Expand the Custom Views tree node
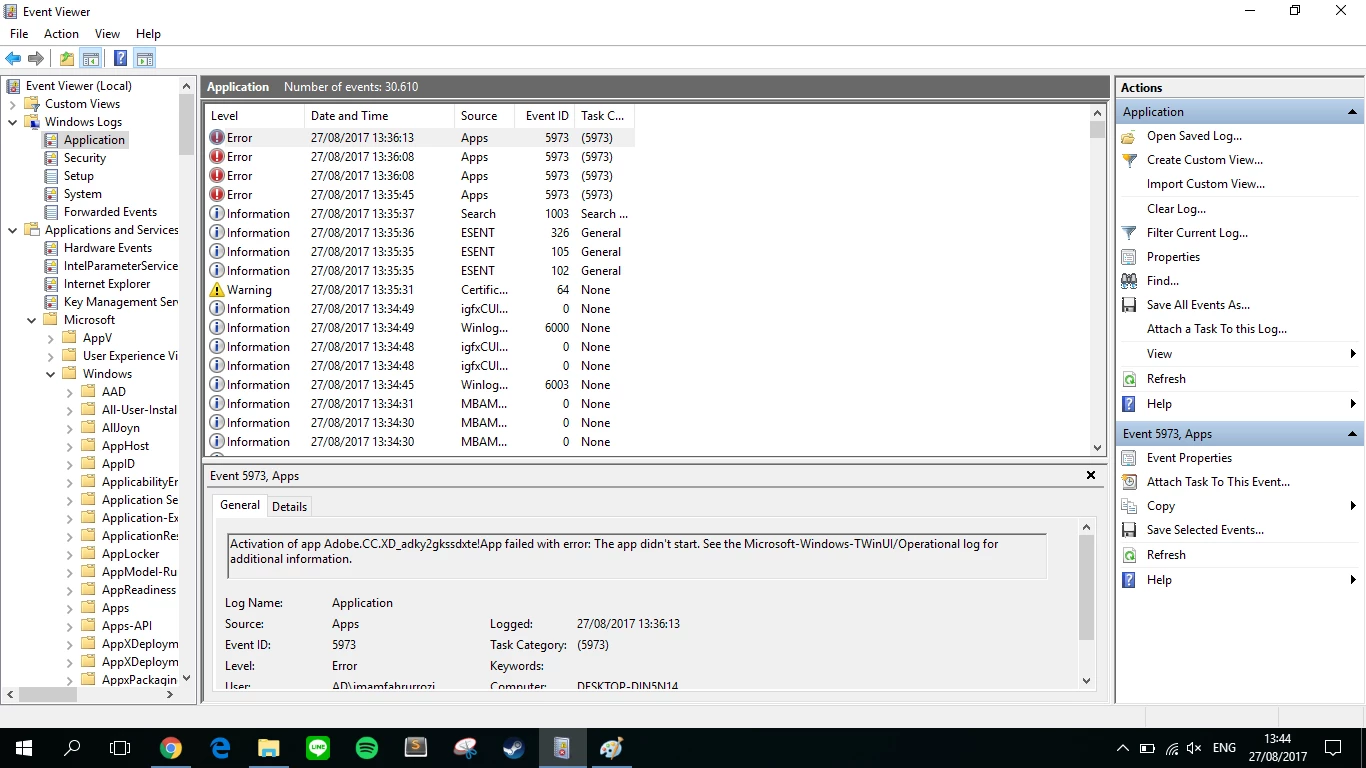 tap(12, 104)
